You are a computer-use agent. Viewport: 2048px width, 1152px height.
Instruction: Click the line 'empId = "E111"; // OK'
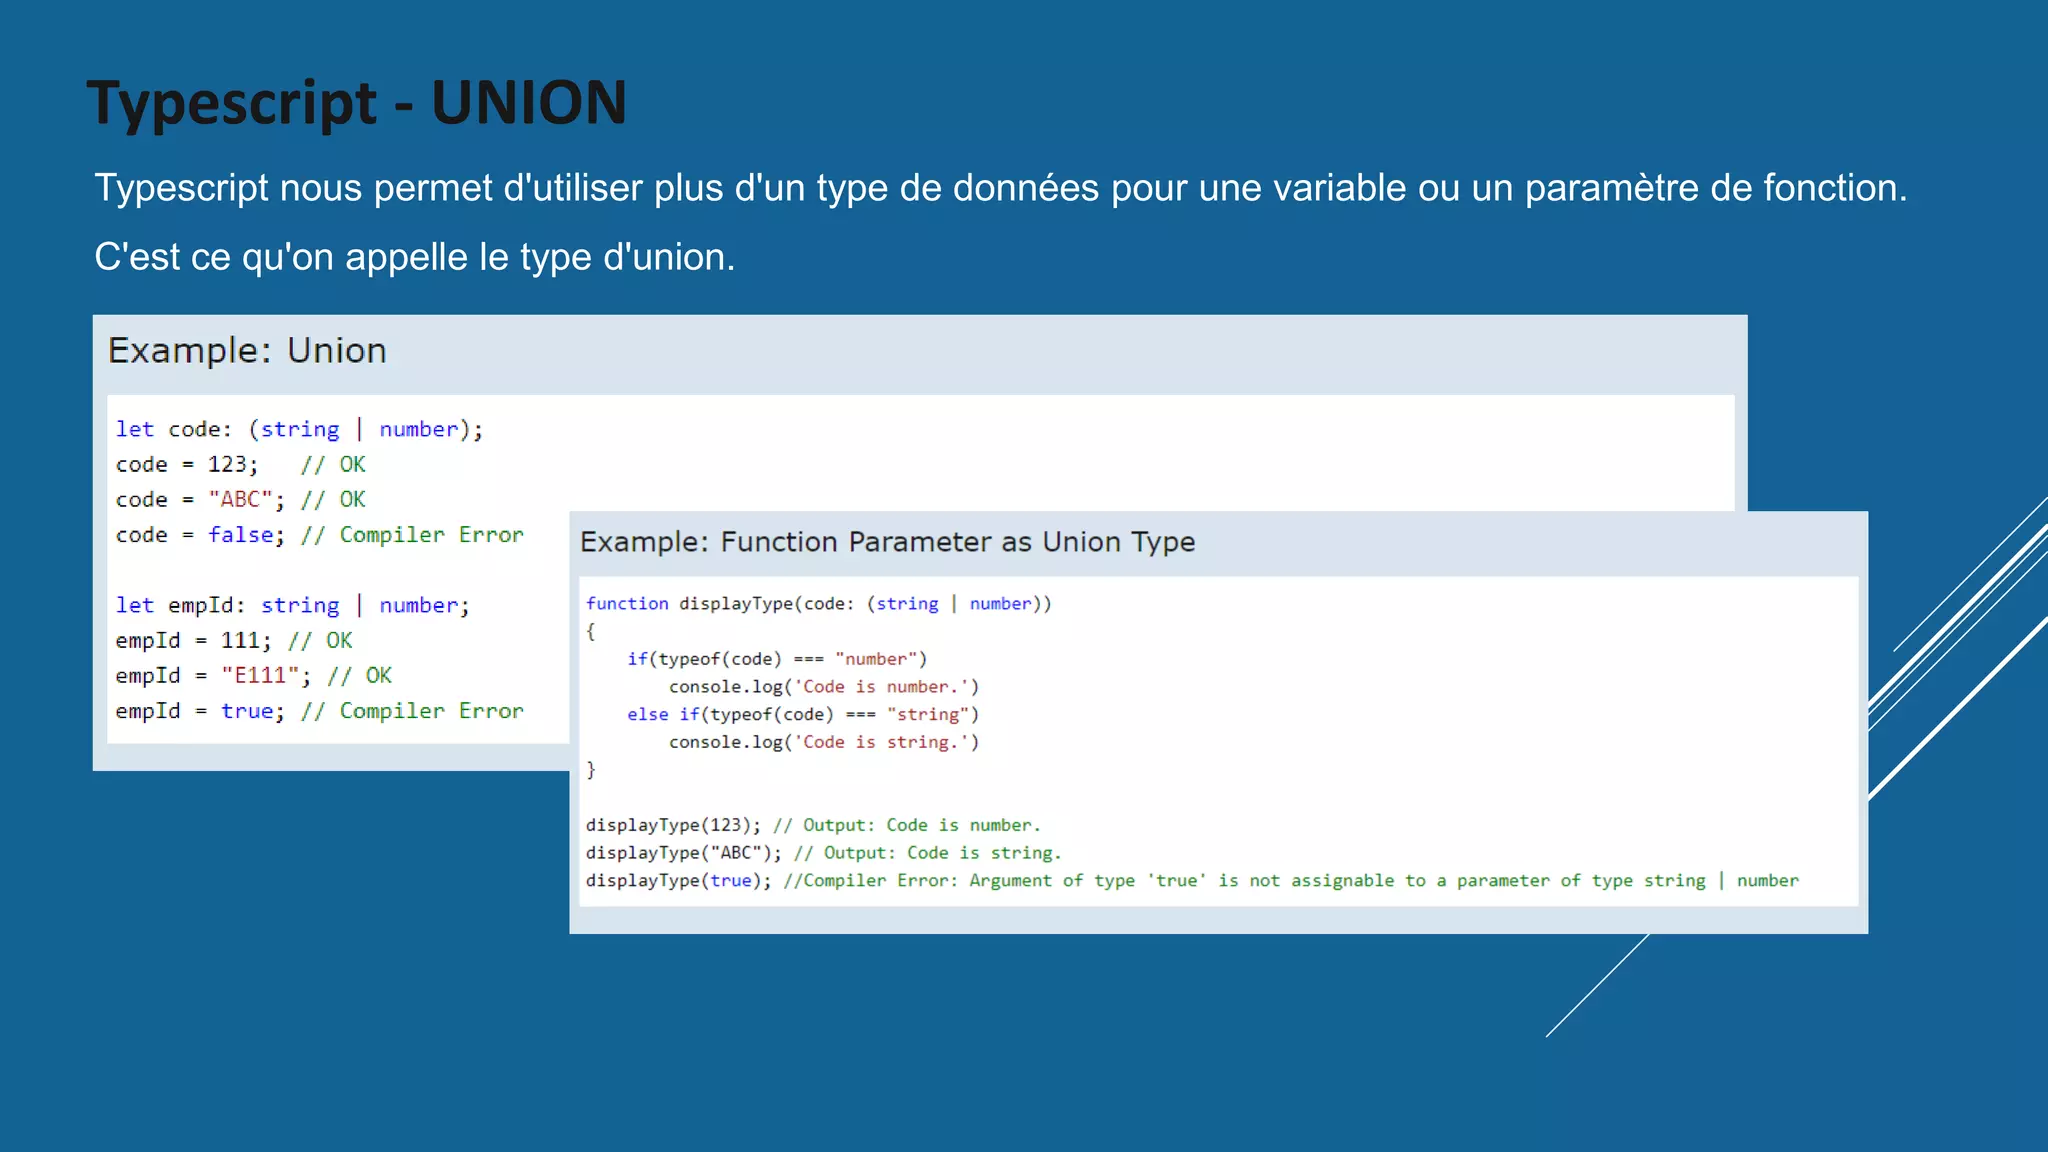pos(253,675)
